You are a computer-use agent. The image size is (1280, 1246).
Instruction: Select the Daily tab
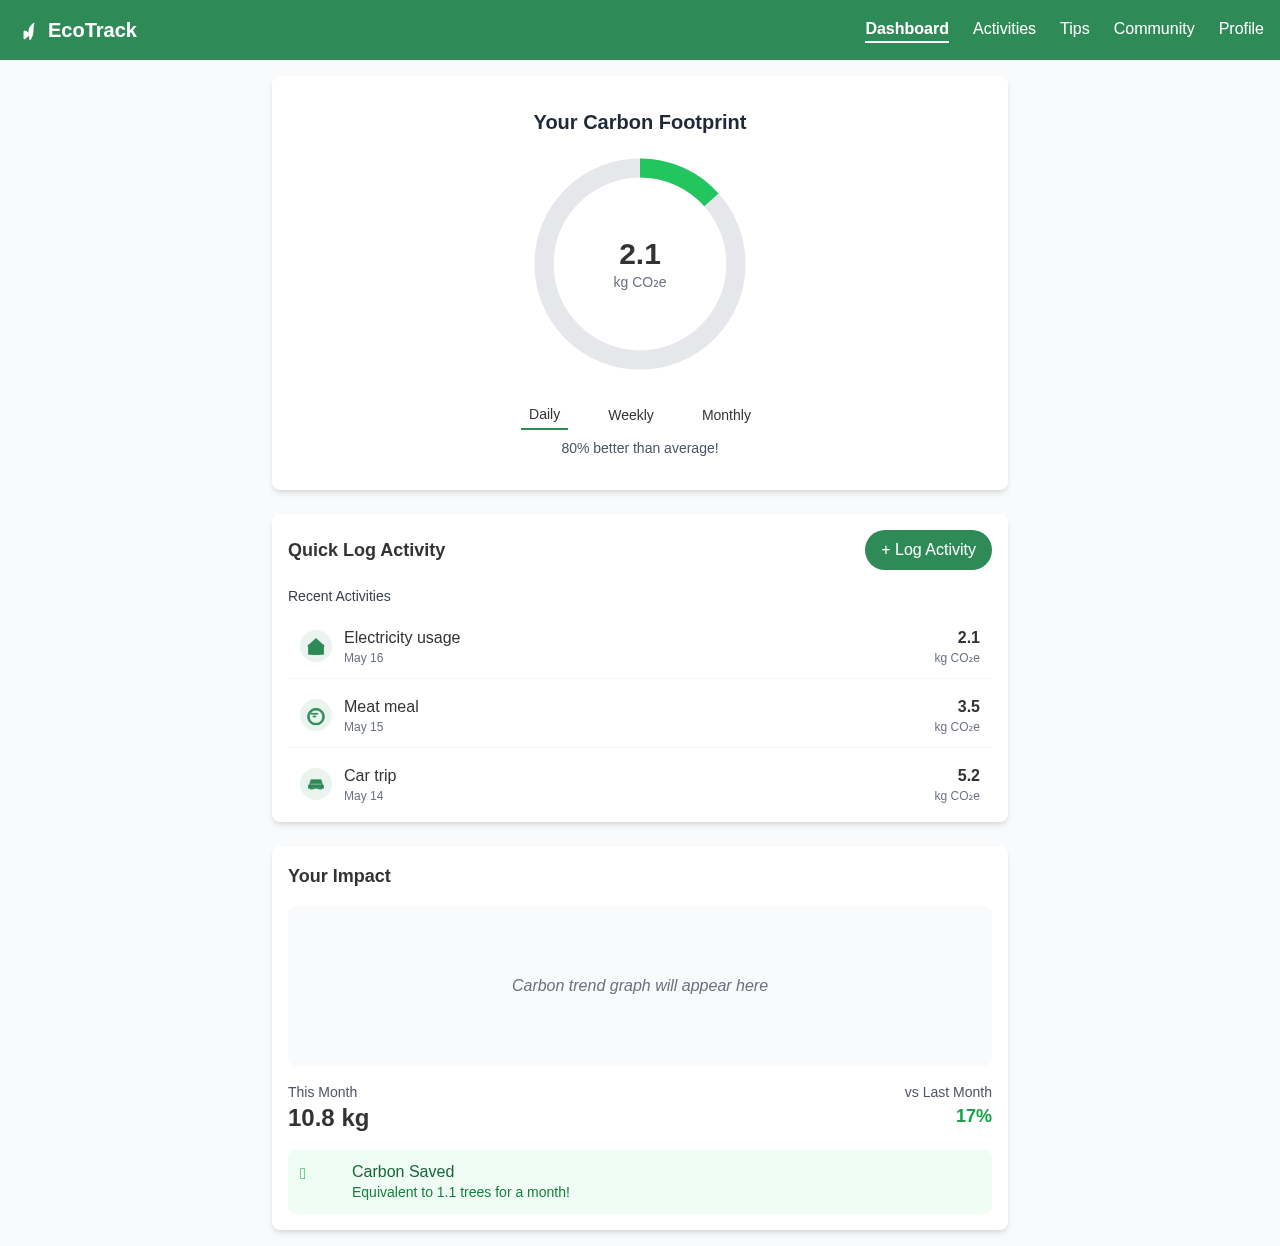pyautogui.click(x=544, y=414)
